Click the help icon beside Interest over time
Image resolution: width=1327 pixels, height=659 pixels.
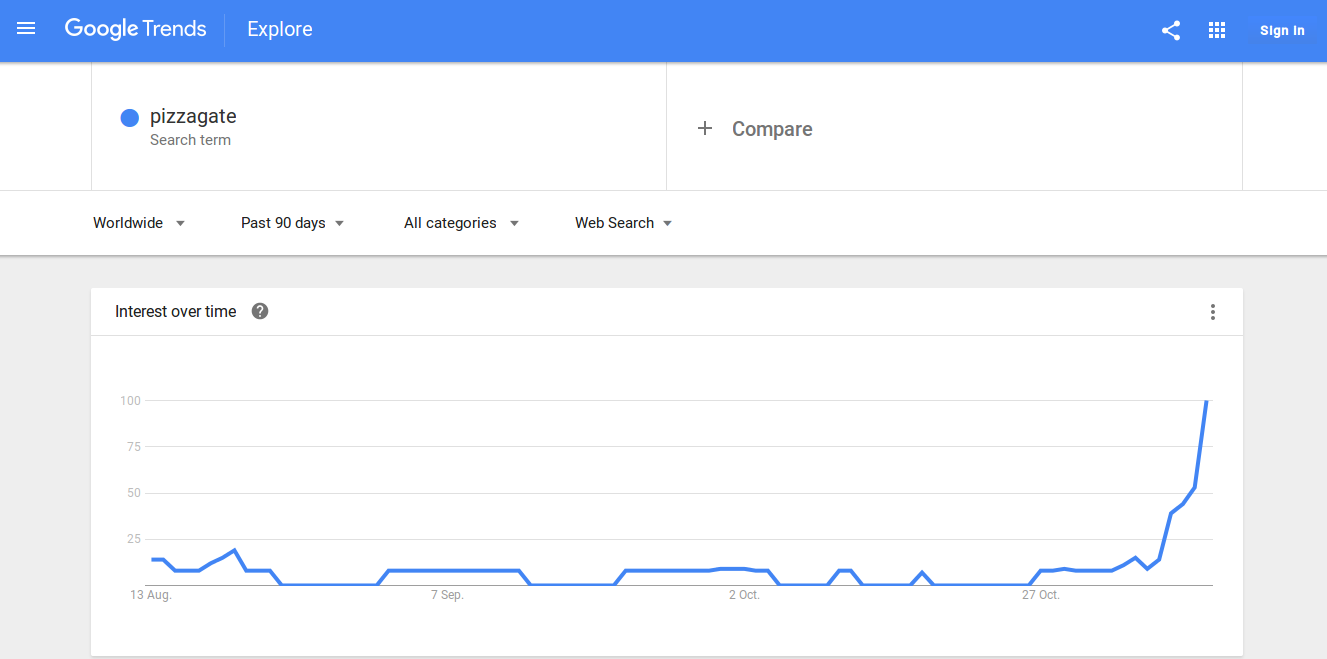point(260,311)
